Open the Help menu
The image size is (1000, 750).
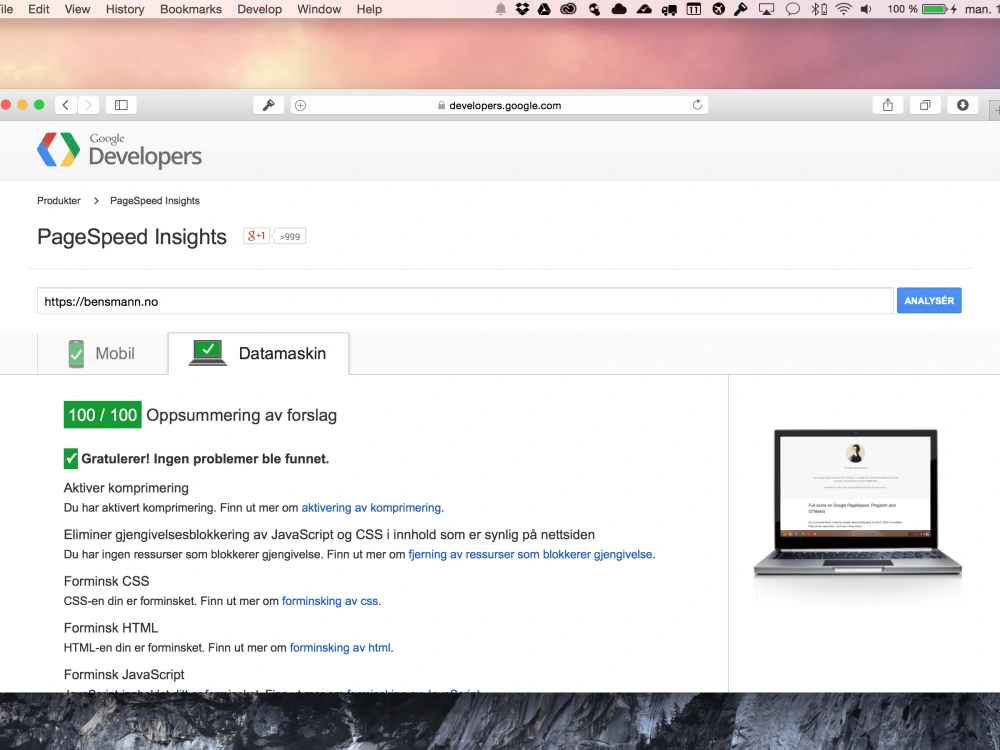(369, 9)
